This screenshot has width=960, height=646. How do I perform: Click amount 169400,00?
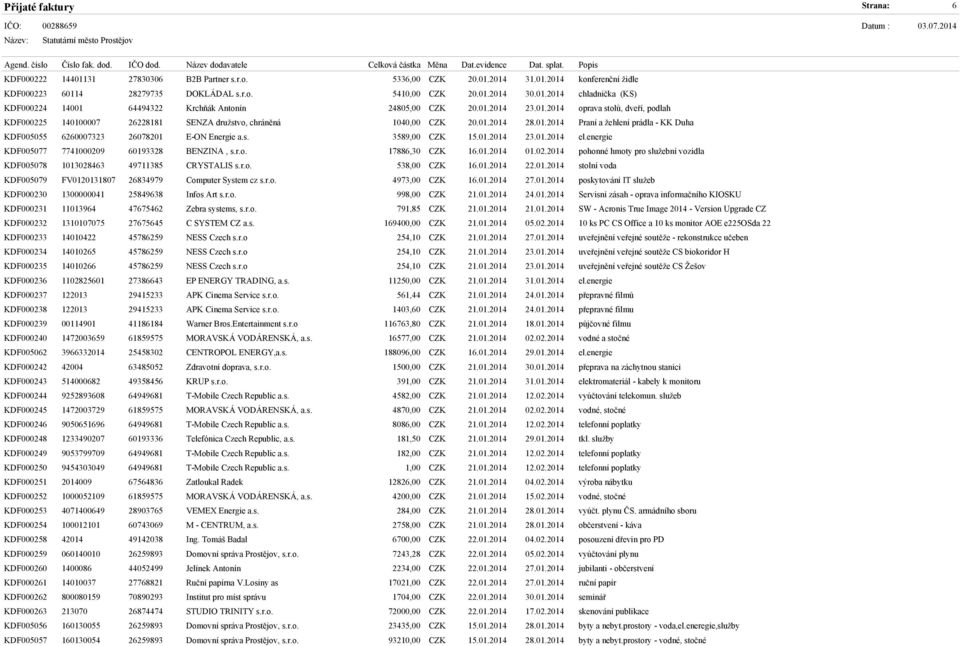pyautogui.click(x=402, y=223)
